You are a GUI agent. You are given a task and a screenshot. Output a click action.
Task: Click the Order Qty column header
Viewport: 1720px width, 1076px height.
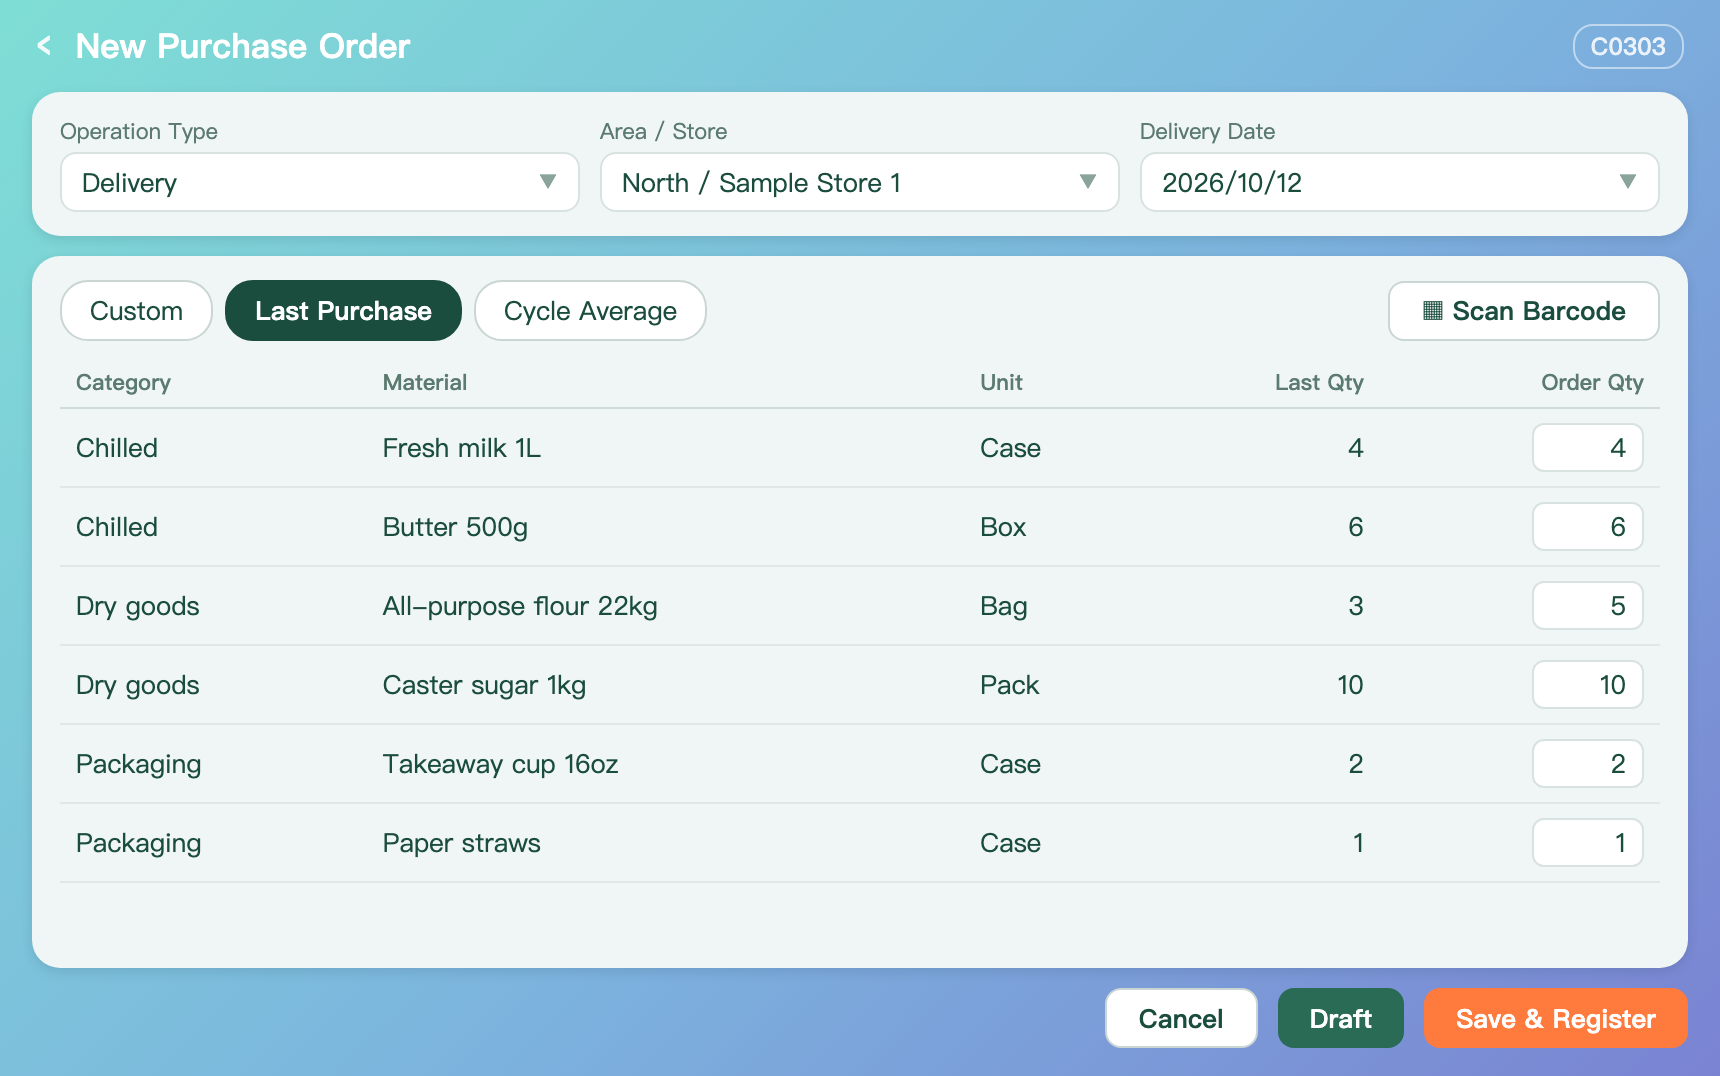coord(1592,383)
